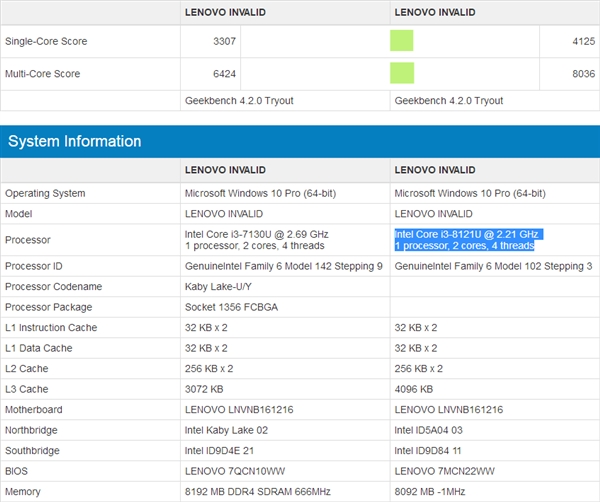Click the Single-Core Score value 3307
Screen dimensions: 600x502
[x=224, y=41]
